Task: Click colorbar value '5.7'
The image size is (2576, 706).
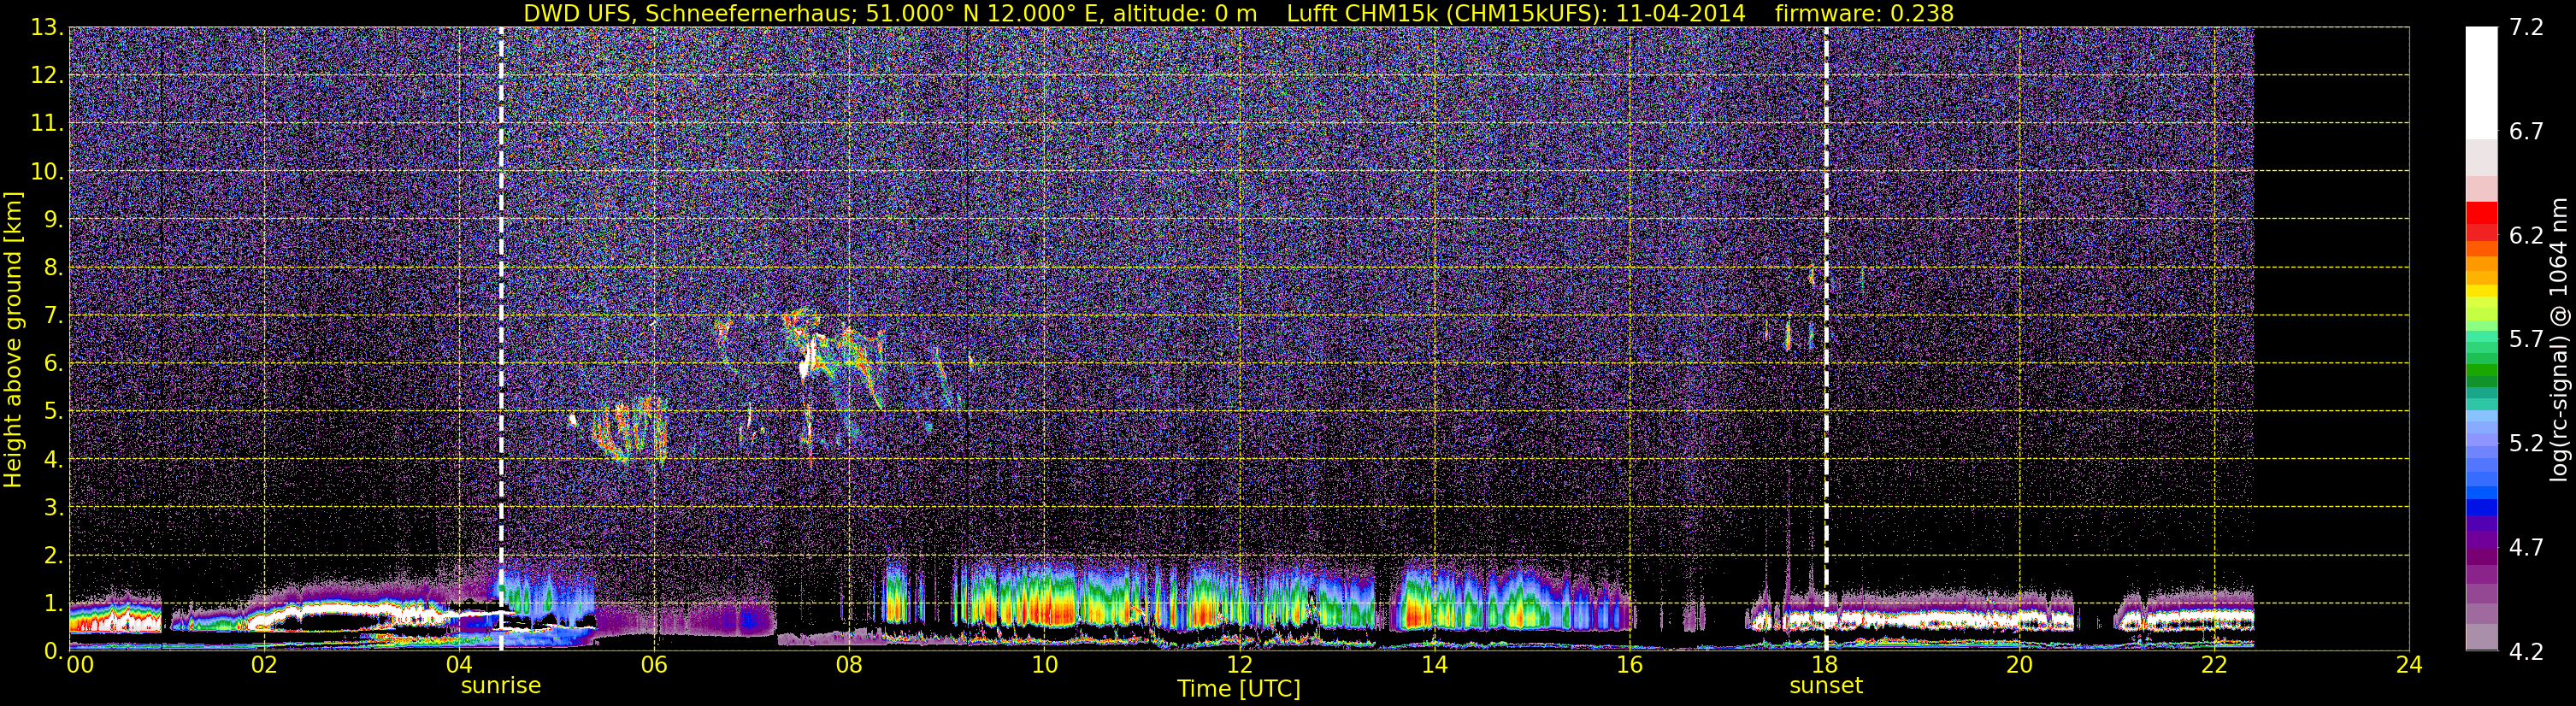Action: tap(2526, 340)
